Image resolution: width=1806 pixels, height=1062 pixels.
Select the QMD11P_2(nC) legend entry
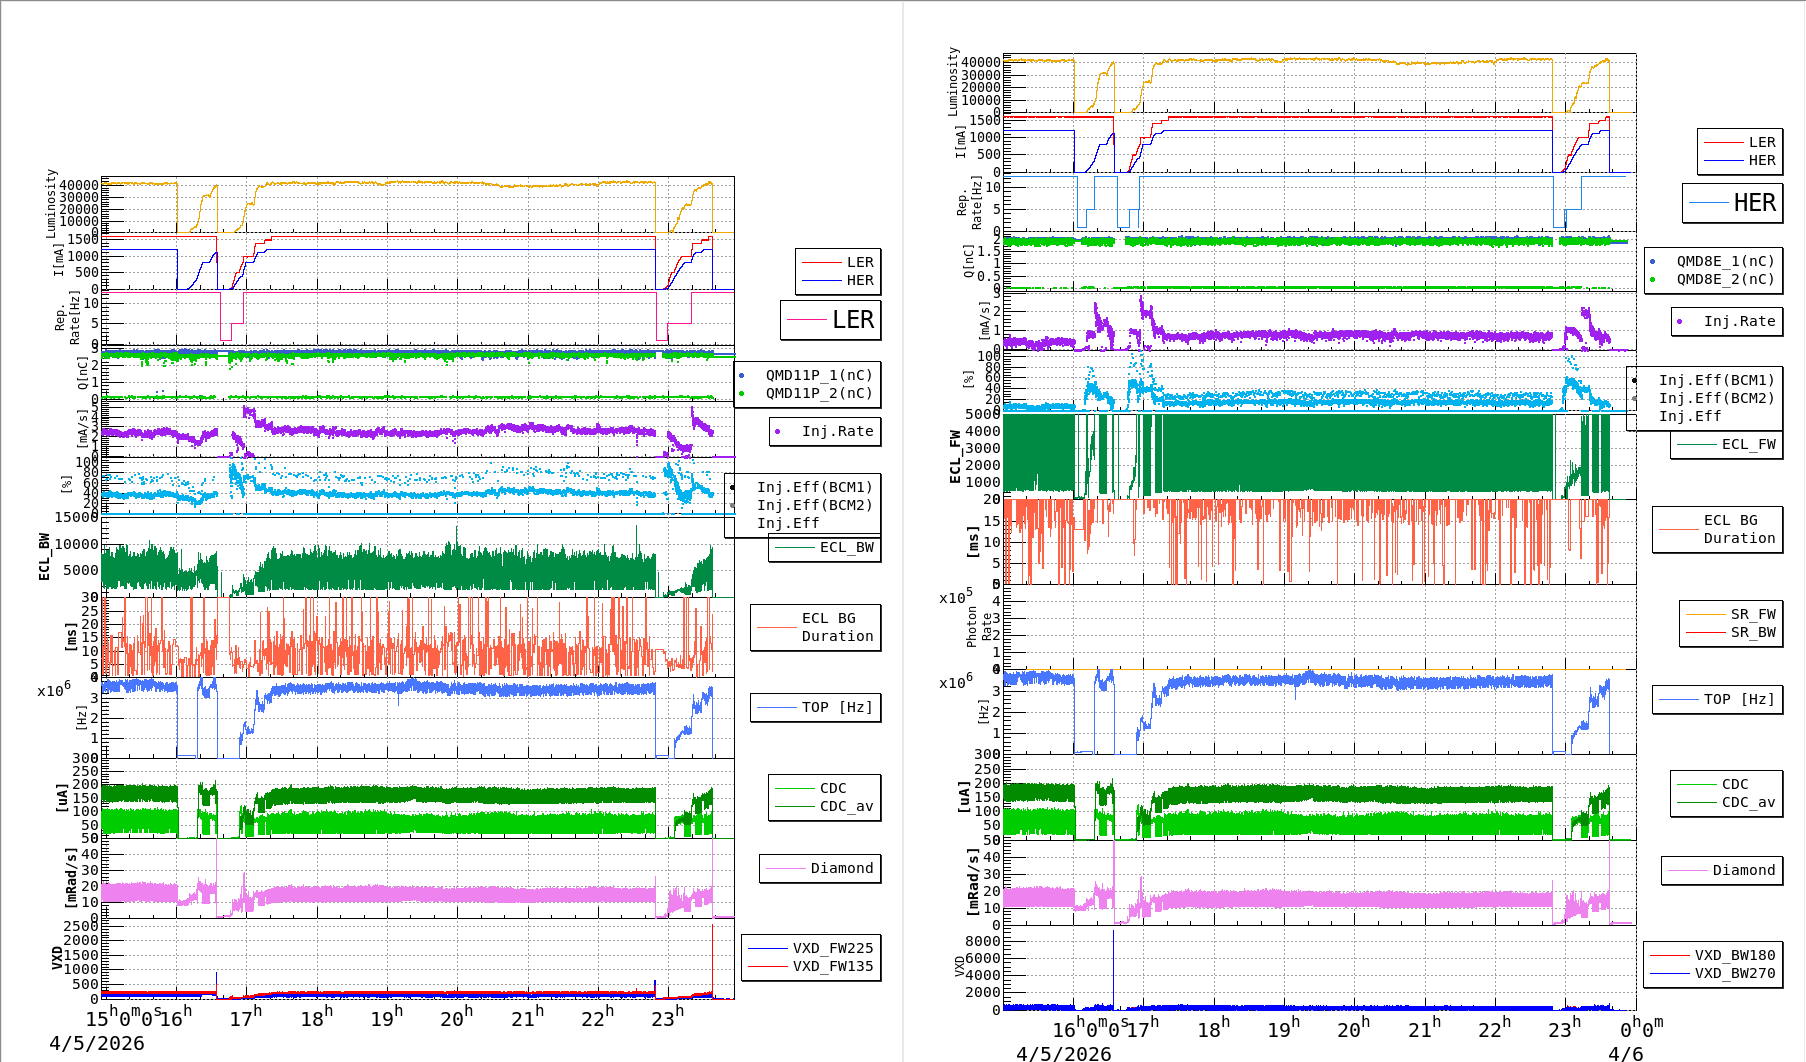pos(818,393)
